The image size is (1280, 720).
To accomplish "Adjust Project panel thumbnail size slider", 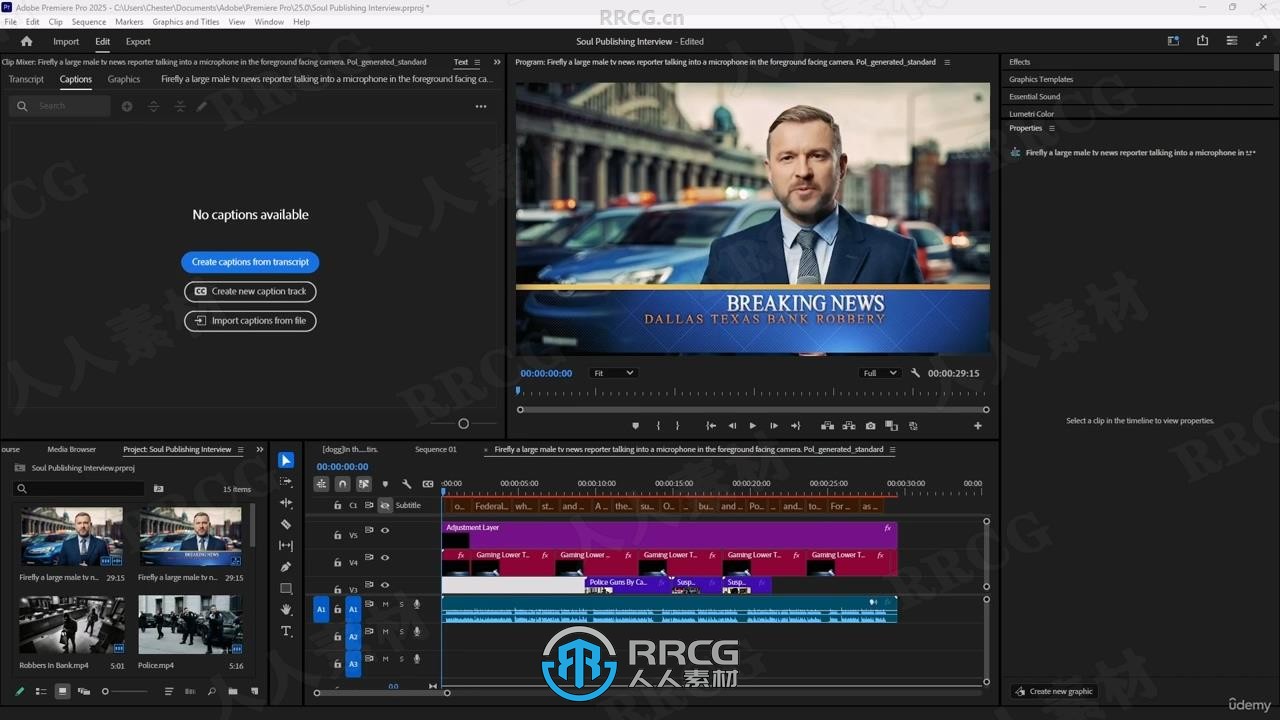I will click(125, 691).
